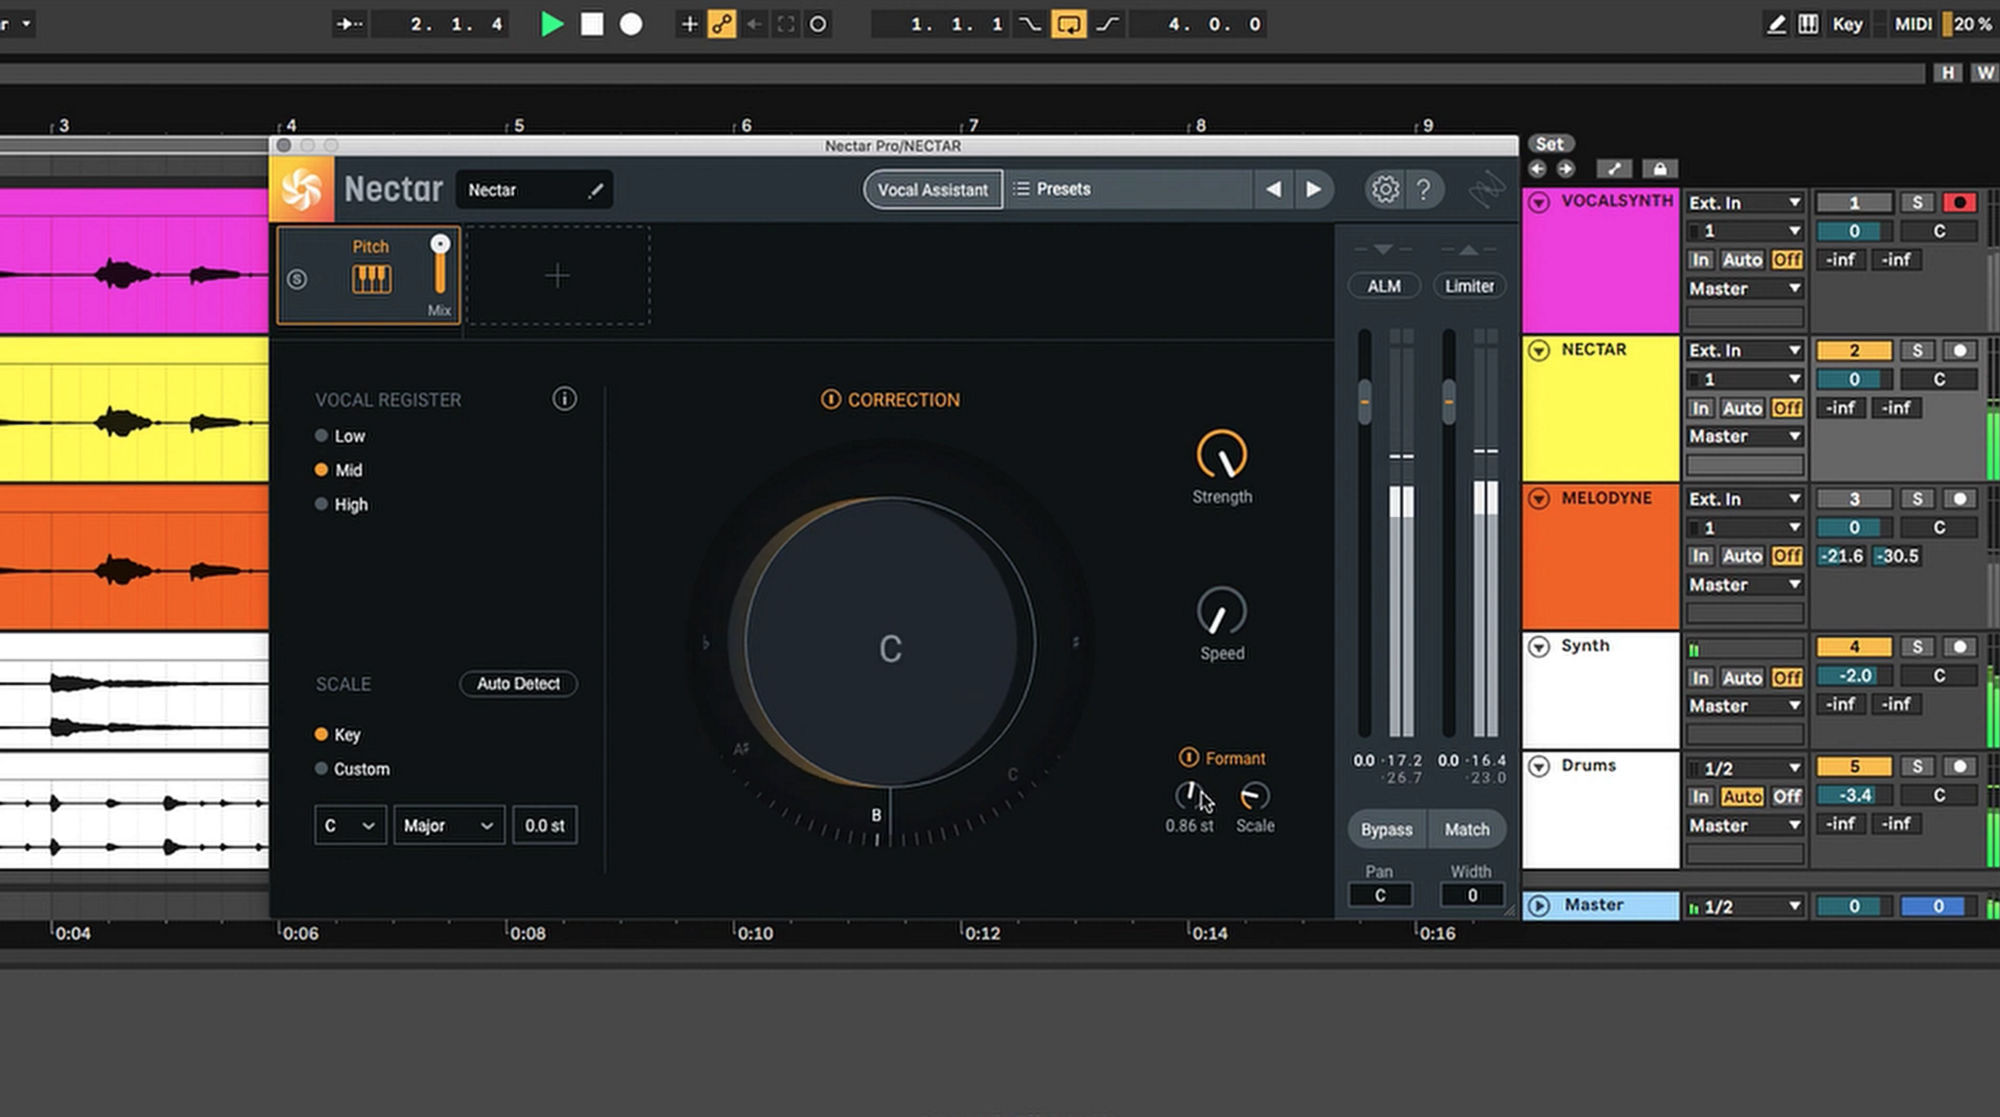
Task: Click the Strength knob
Action: [x=1221, y=455]
